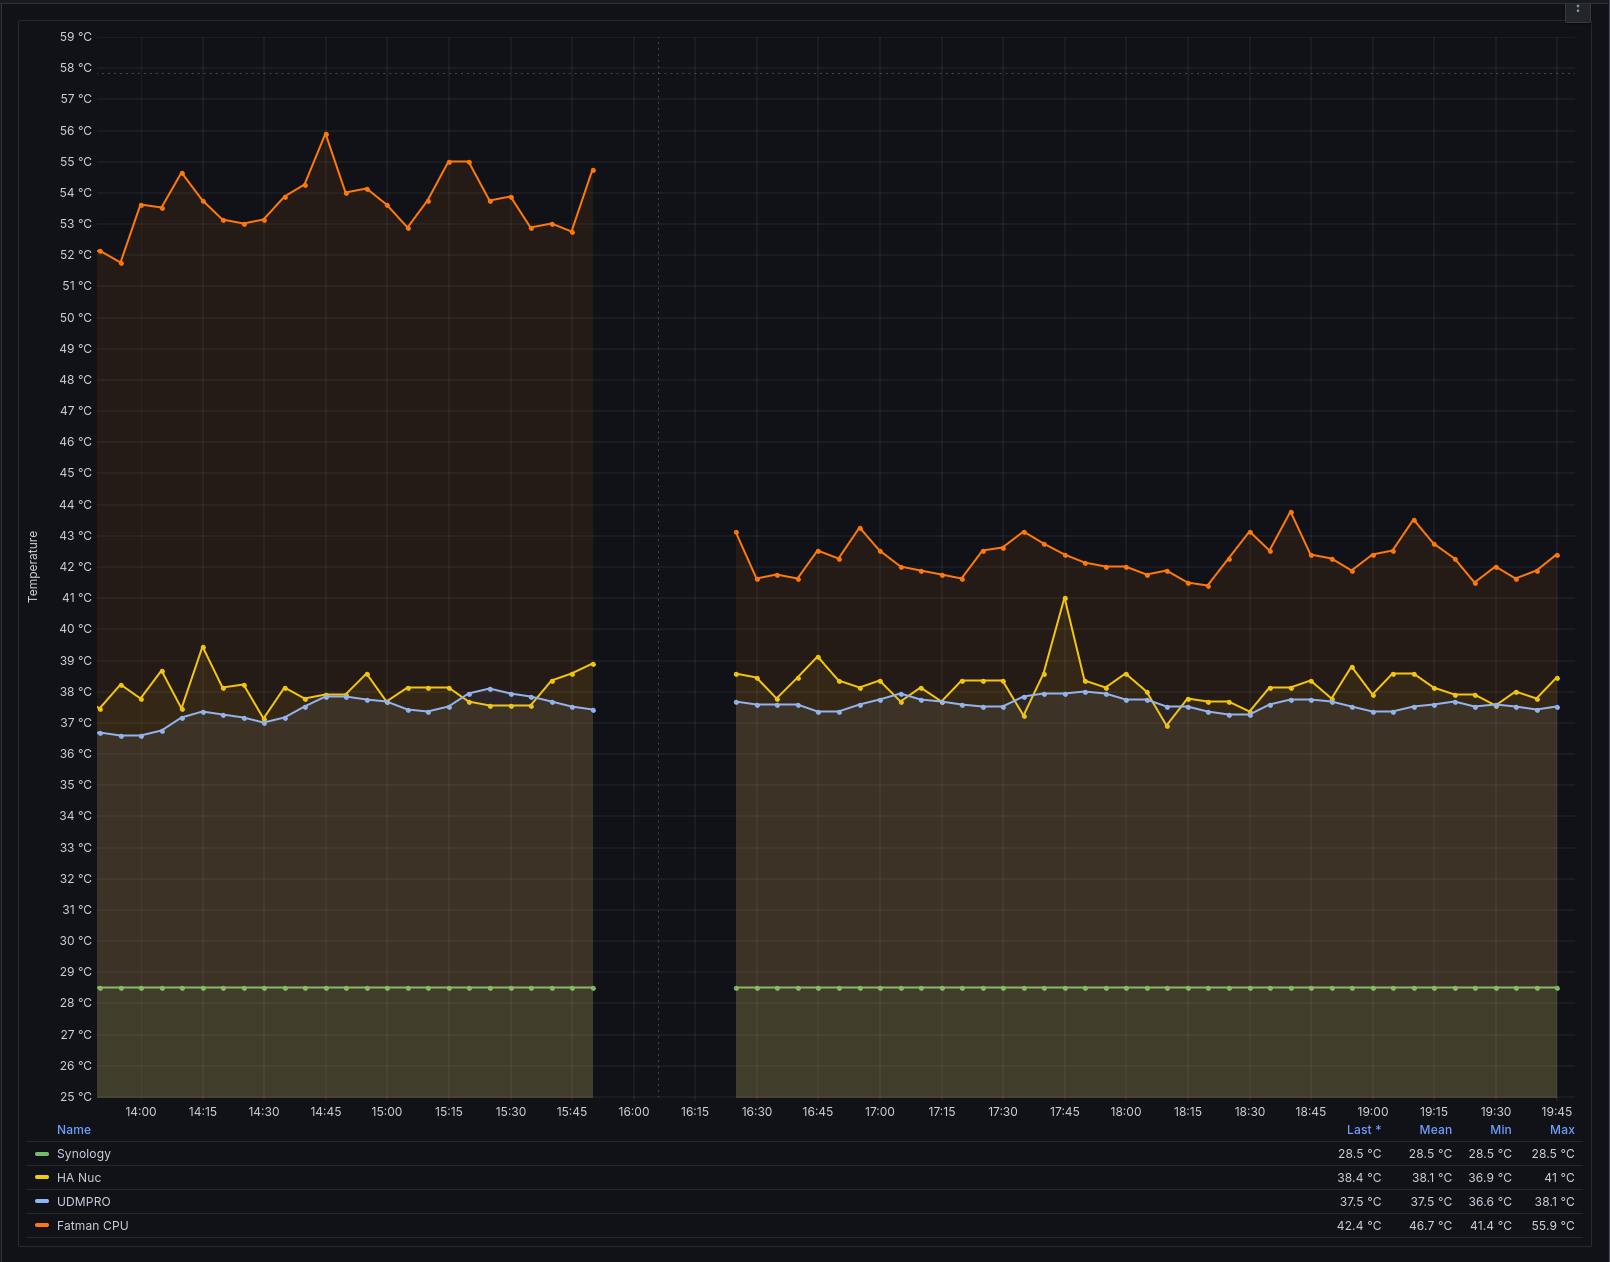Click the UDMPRO max value 38.1 °C

[1554, 1202]
